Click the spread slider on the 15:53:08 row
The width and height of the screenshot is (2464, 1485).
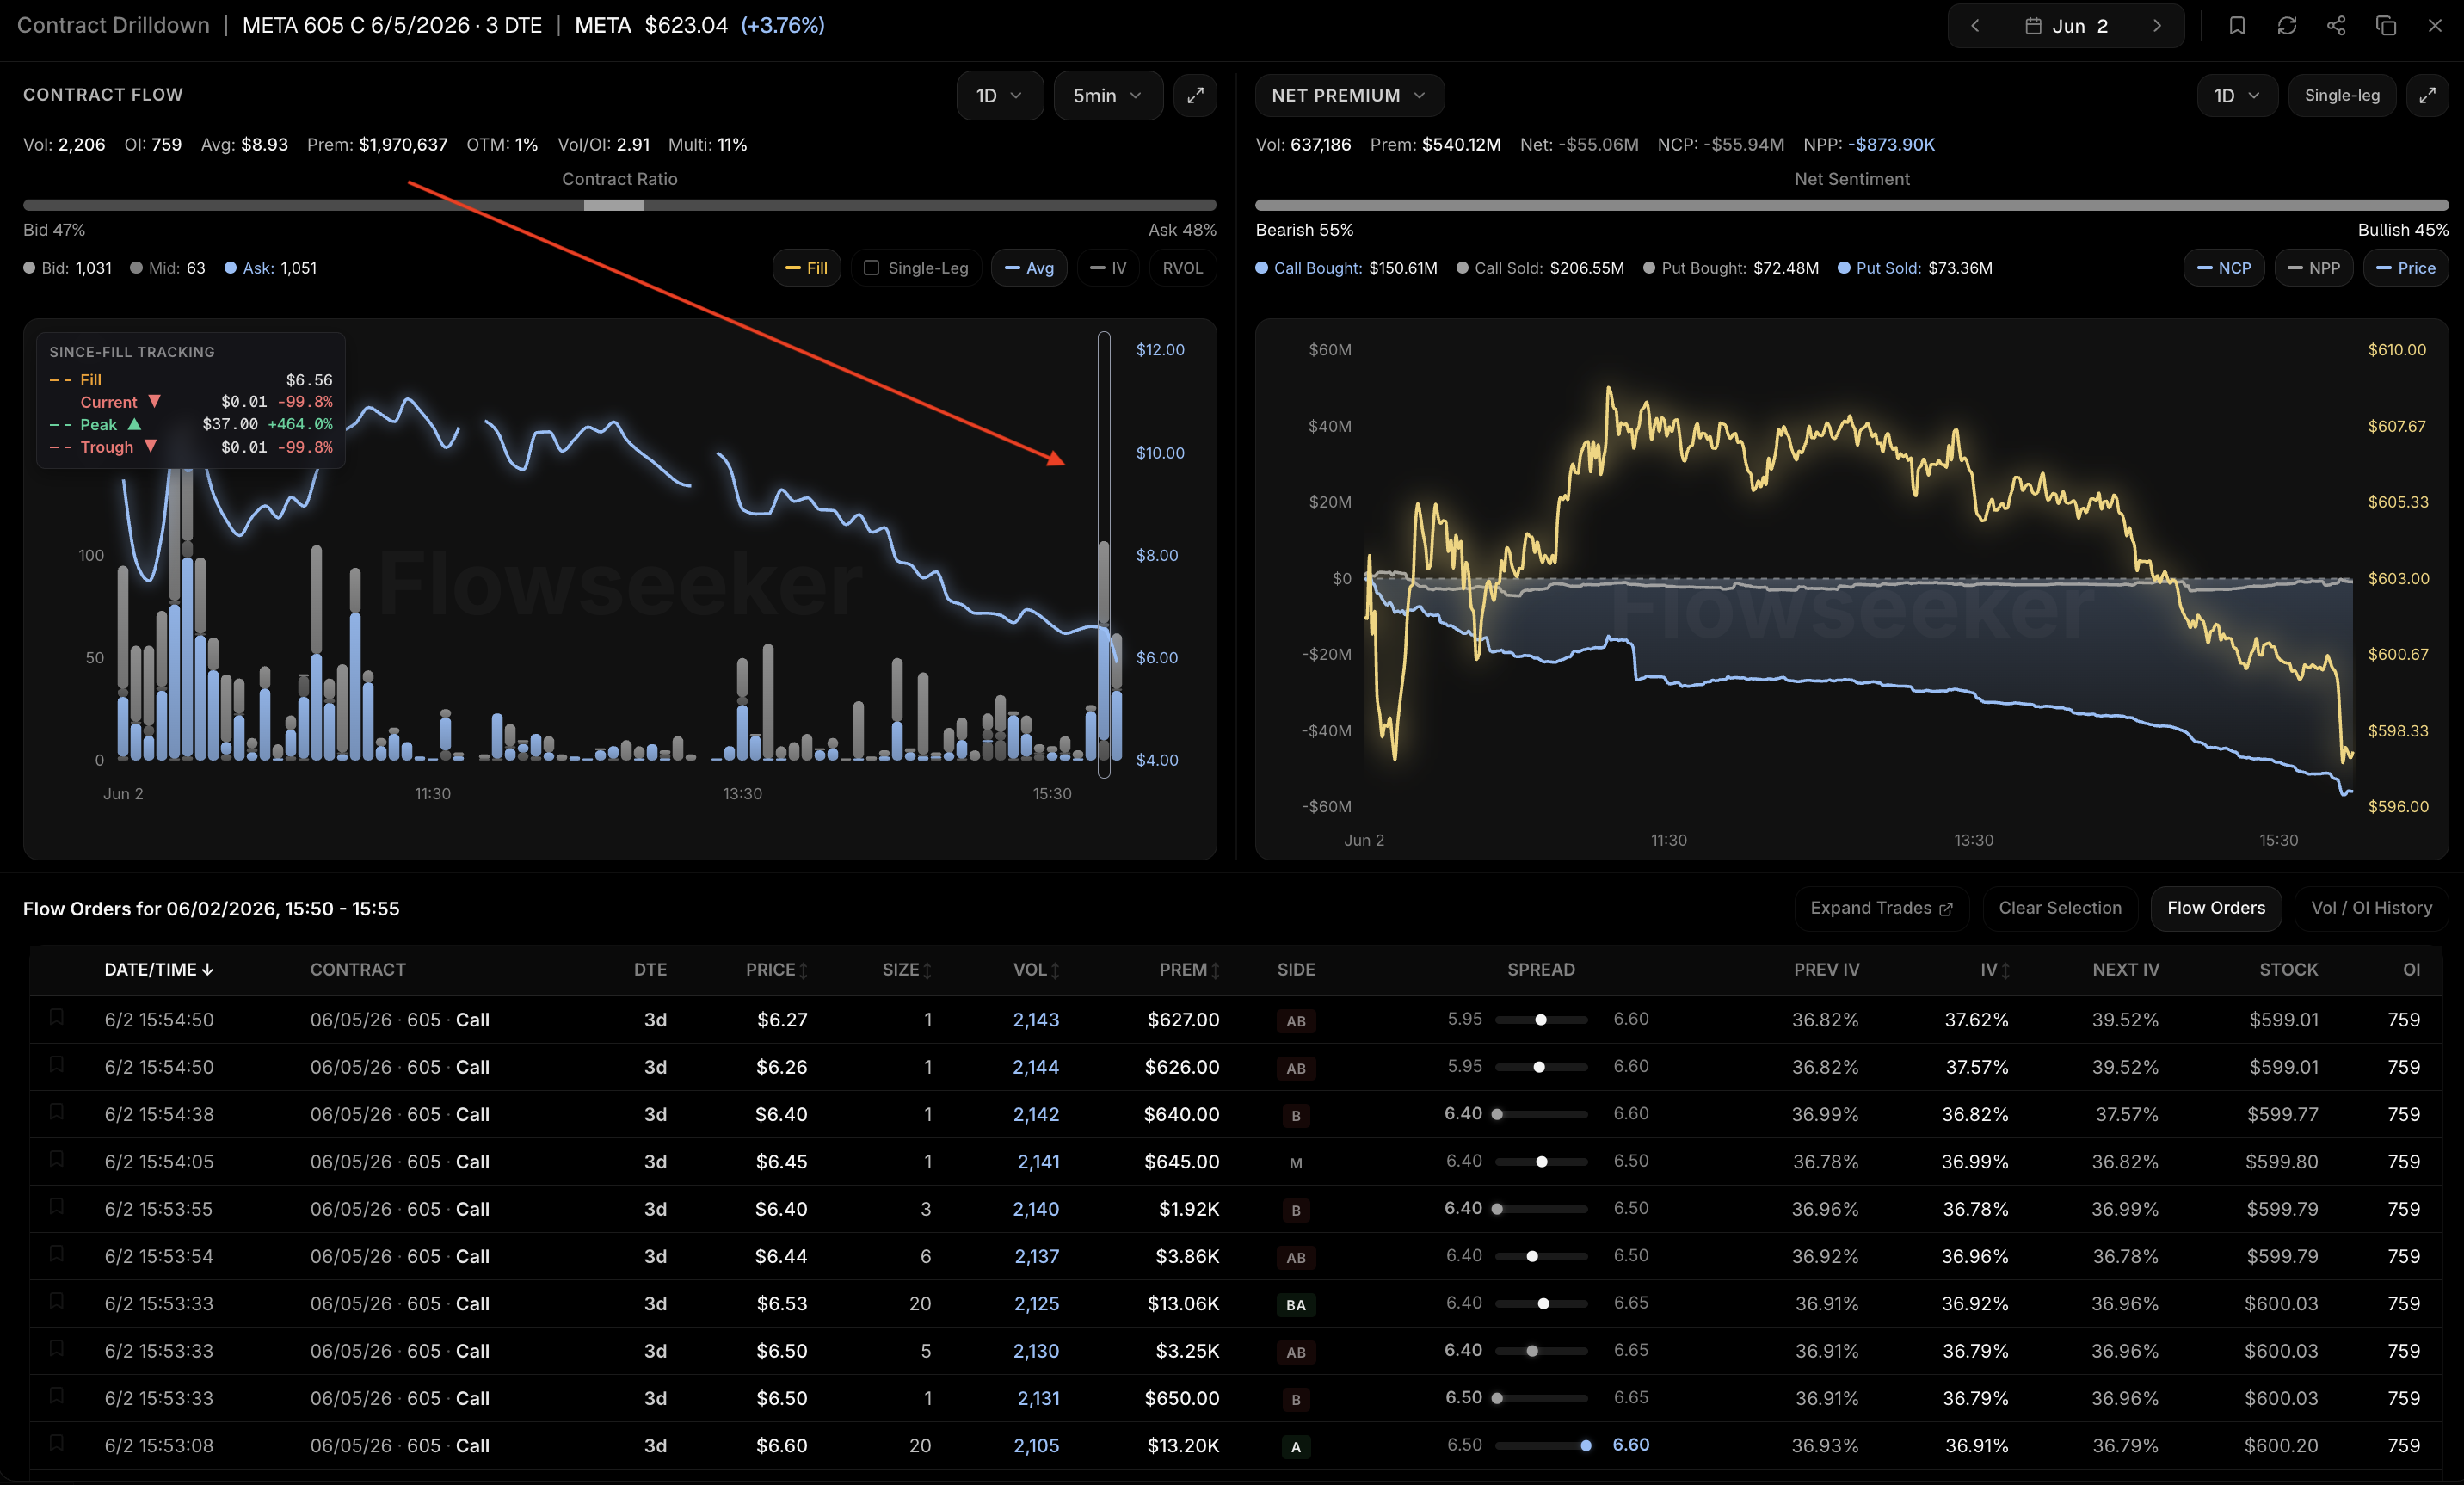tap(1541, 1445)
